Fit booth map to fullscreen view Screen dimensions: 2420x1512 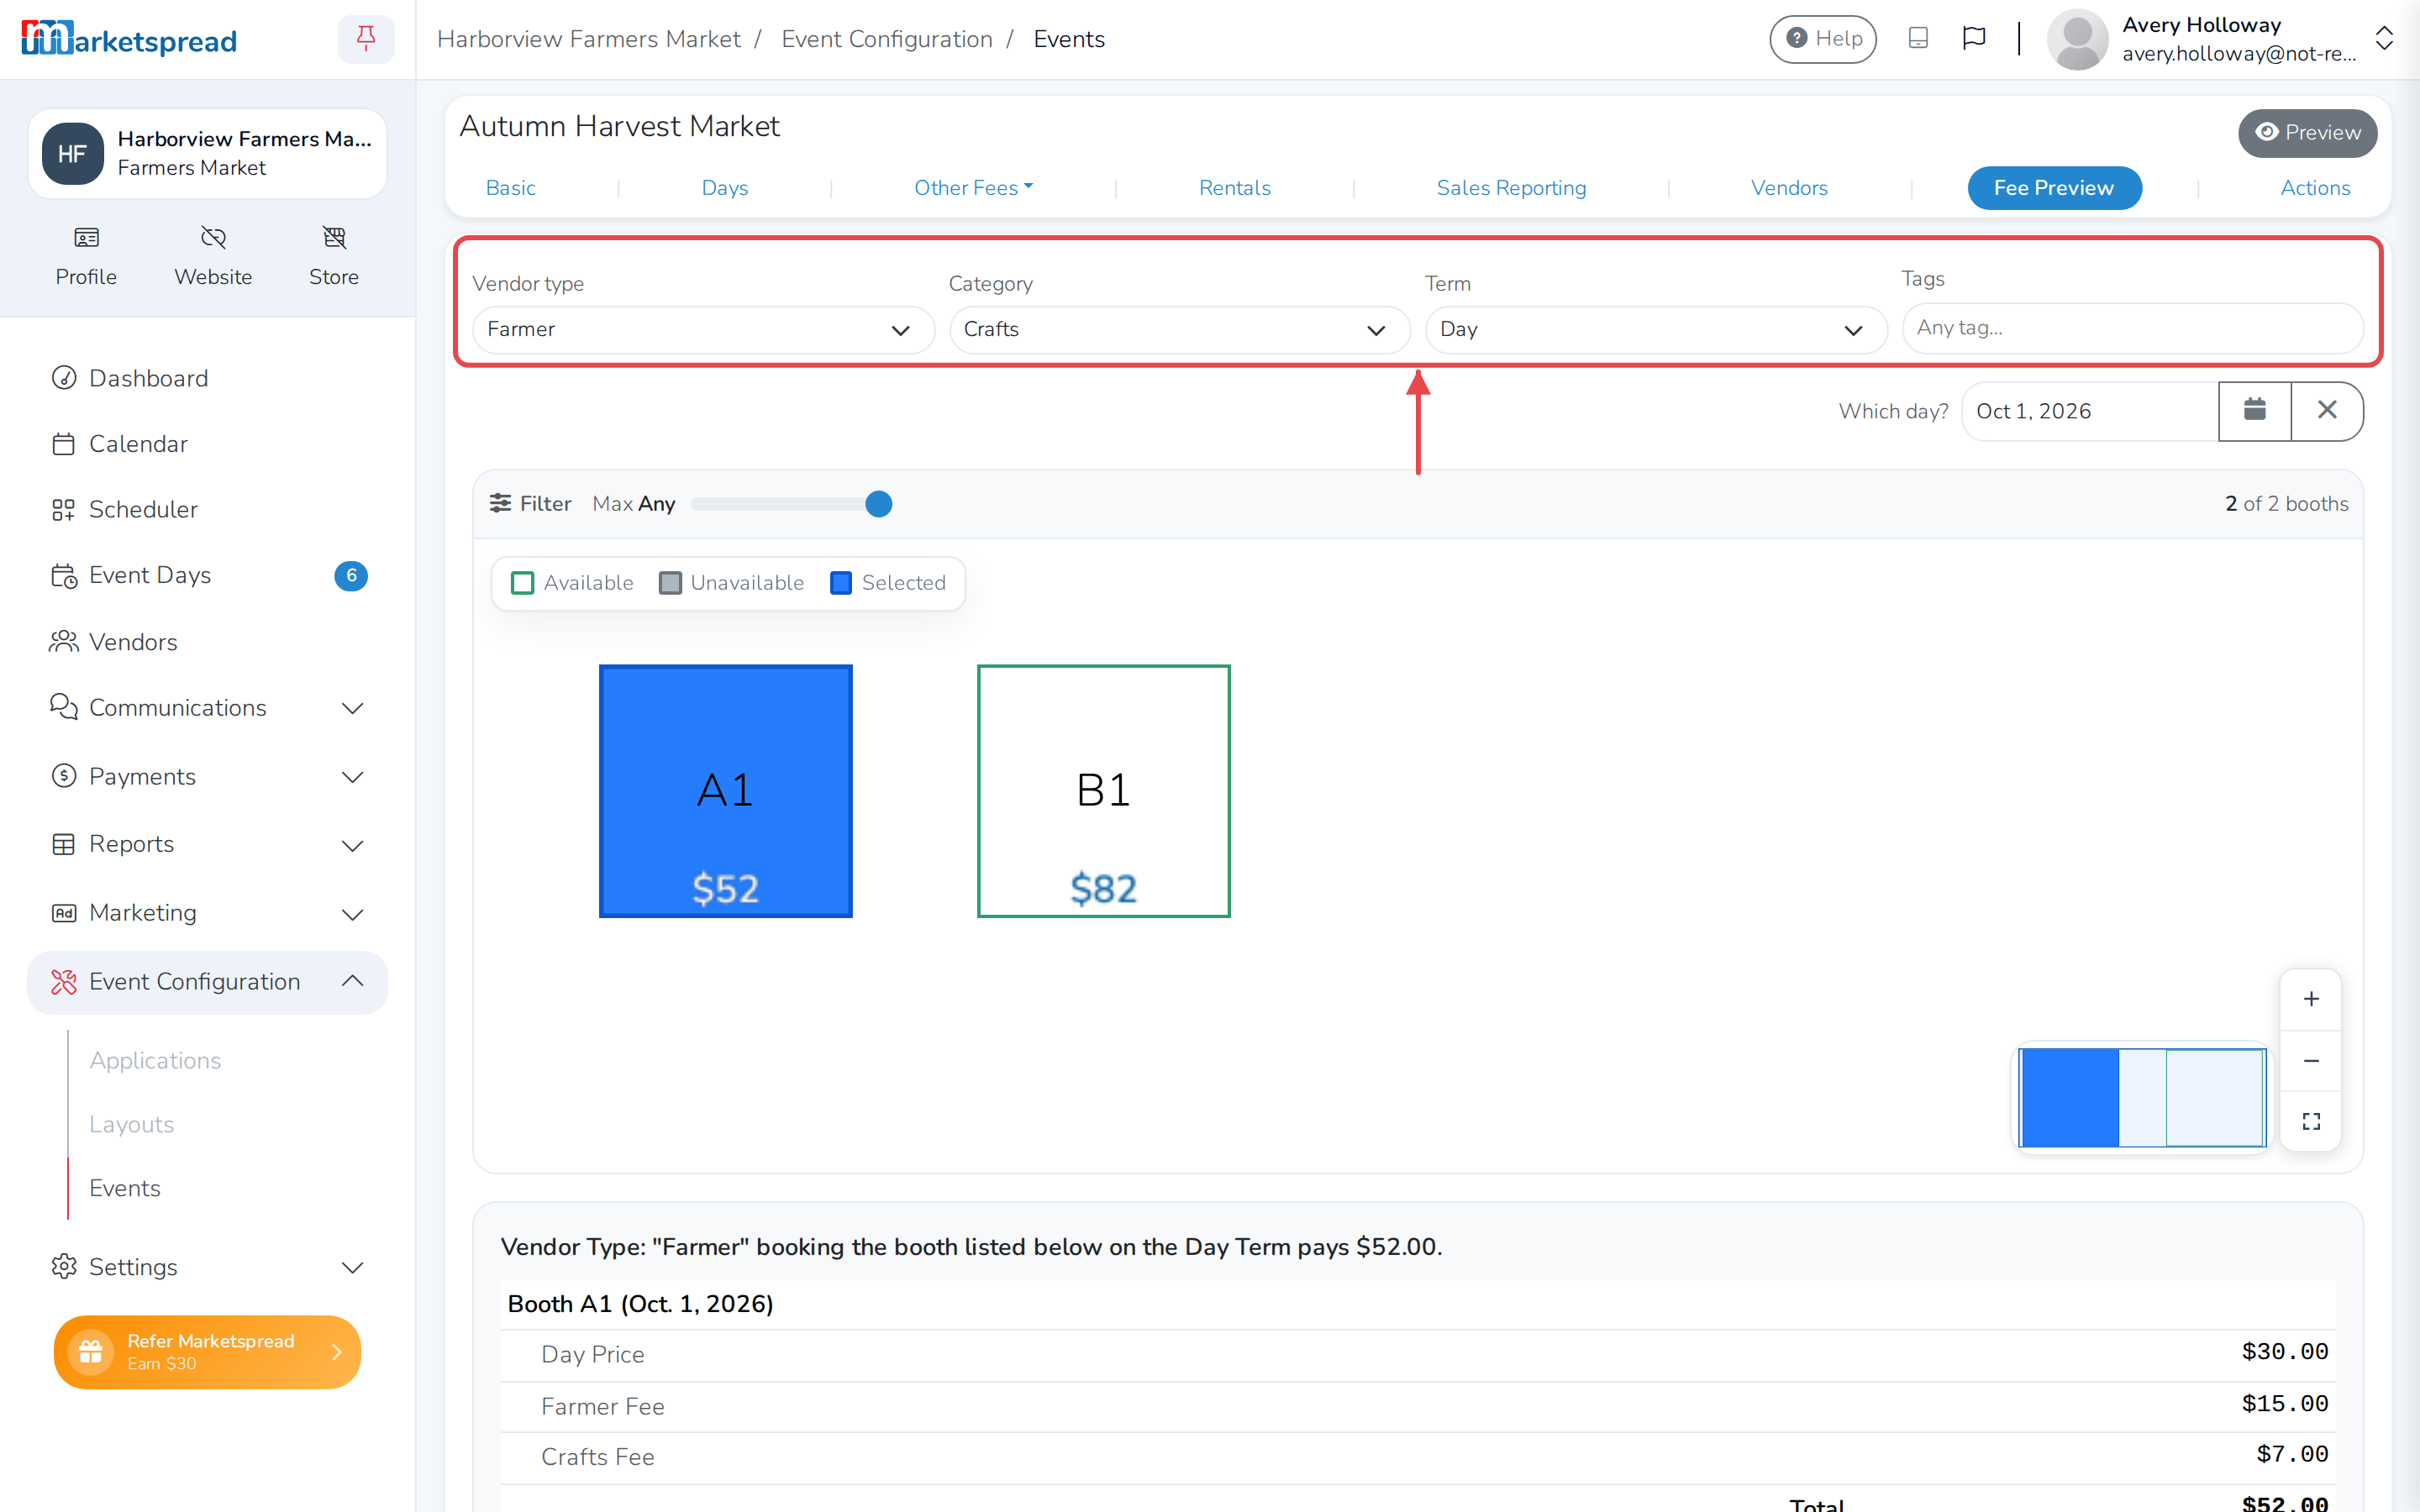click(2311, 1122)
